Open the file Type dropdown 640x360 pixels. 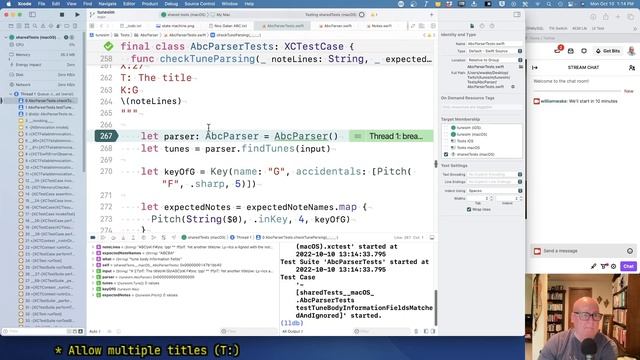coord(495,51)
